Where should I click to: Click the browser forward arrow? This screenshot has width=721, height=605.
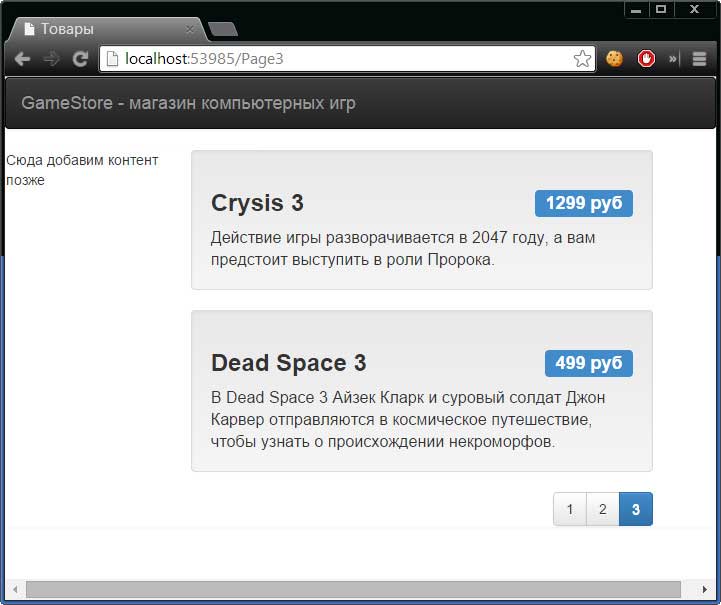click(52, 59)
